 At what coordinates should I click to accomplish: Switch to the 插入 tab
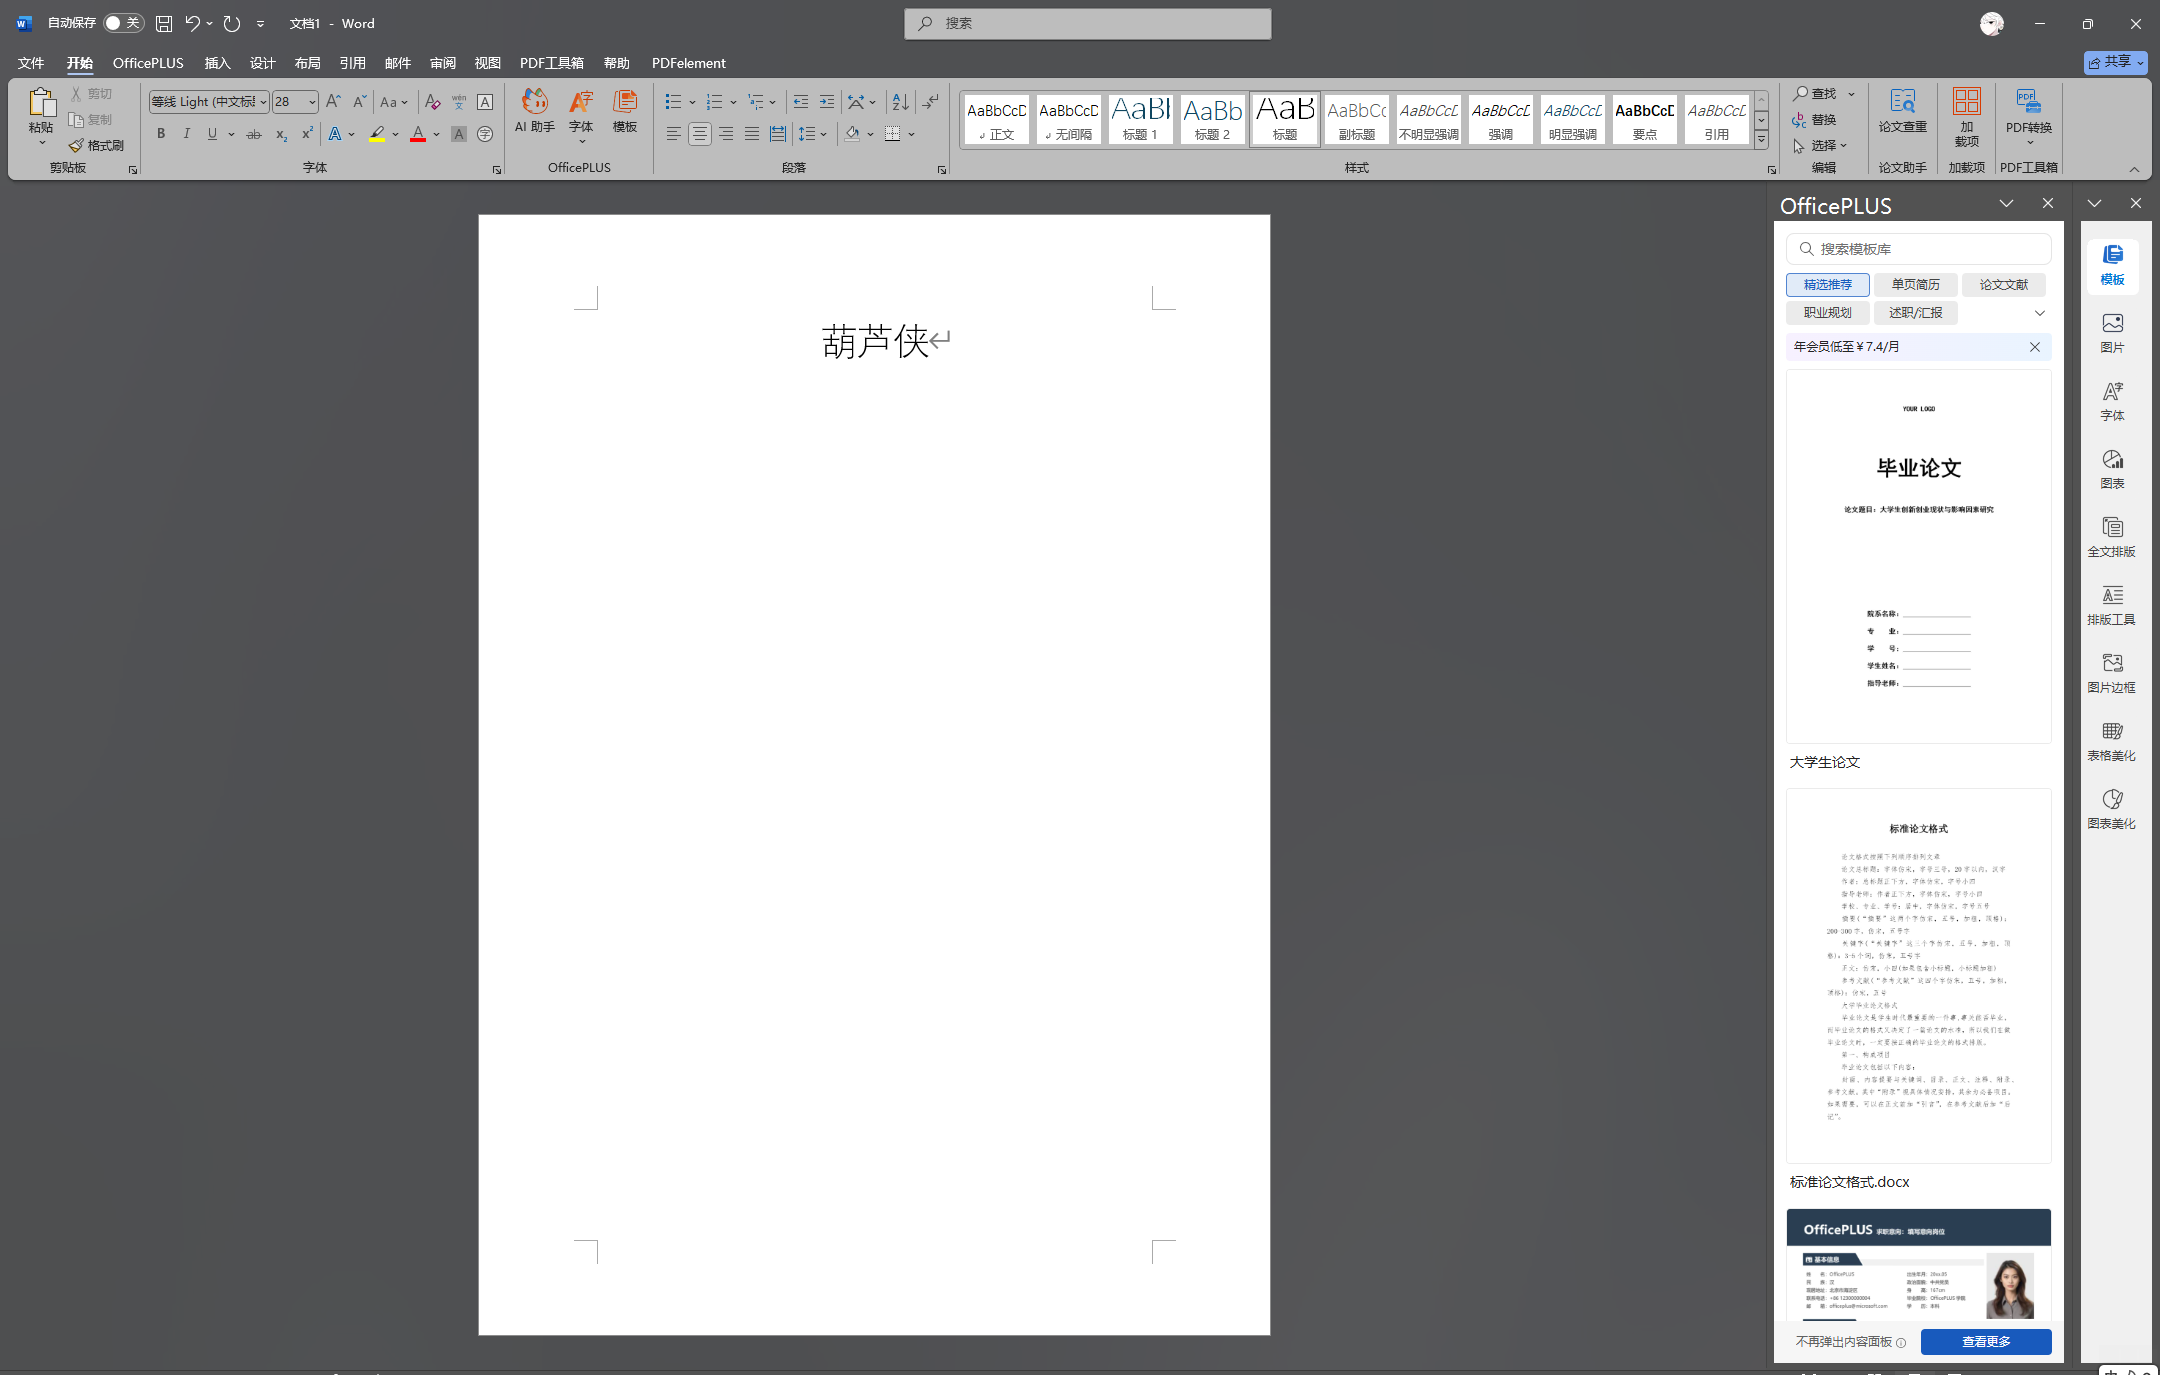pos(217,63)
